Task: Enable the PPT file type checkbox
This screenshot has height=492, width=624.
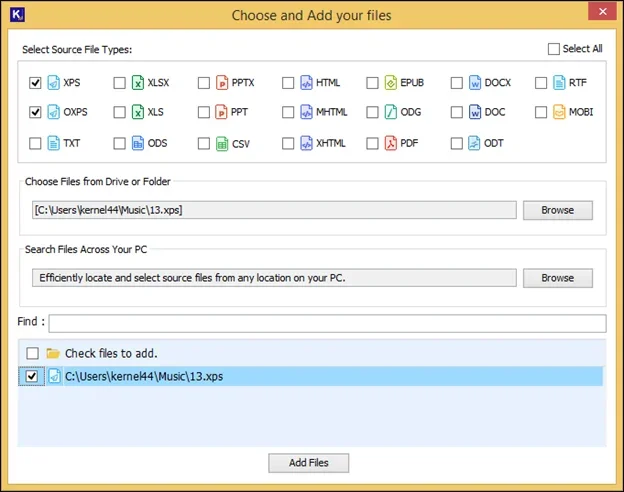Action: click(x=204, y=112)
